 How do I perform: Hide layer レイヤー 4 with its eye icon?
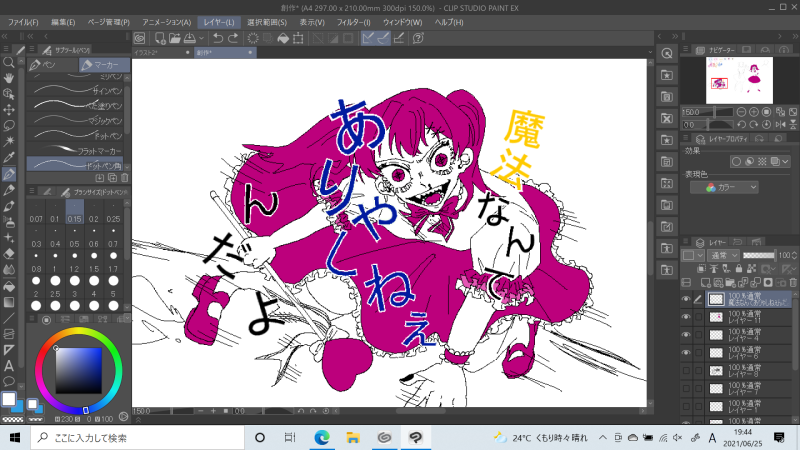tap(686, 335)
